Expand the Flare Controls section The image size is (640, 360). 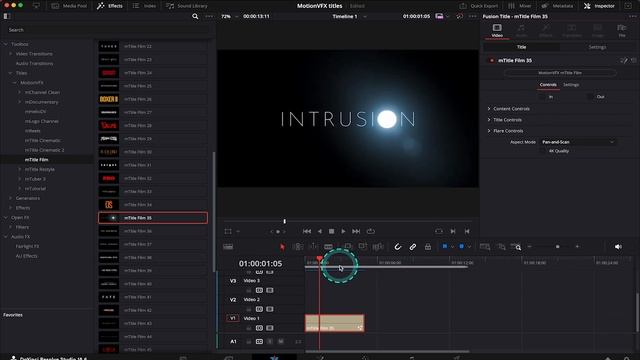pos(489,131)
